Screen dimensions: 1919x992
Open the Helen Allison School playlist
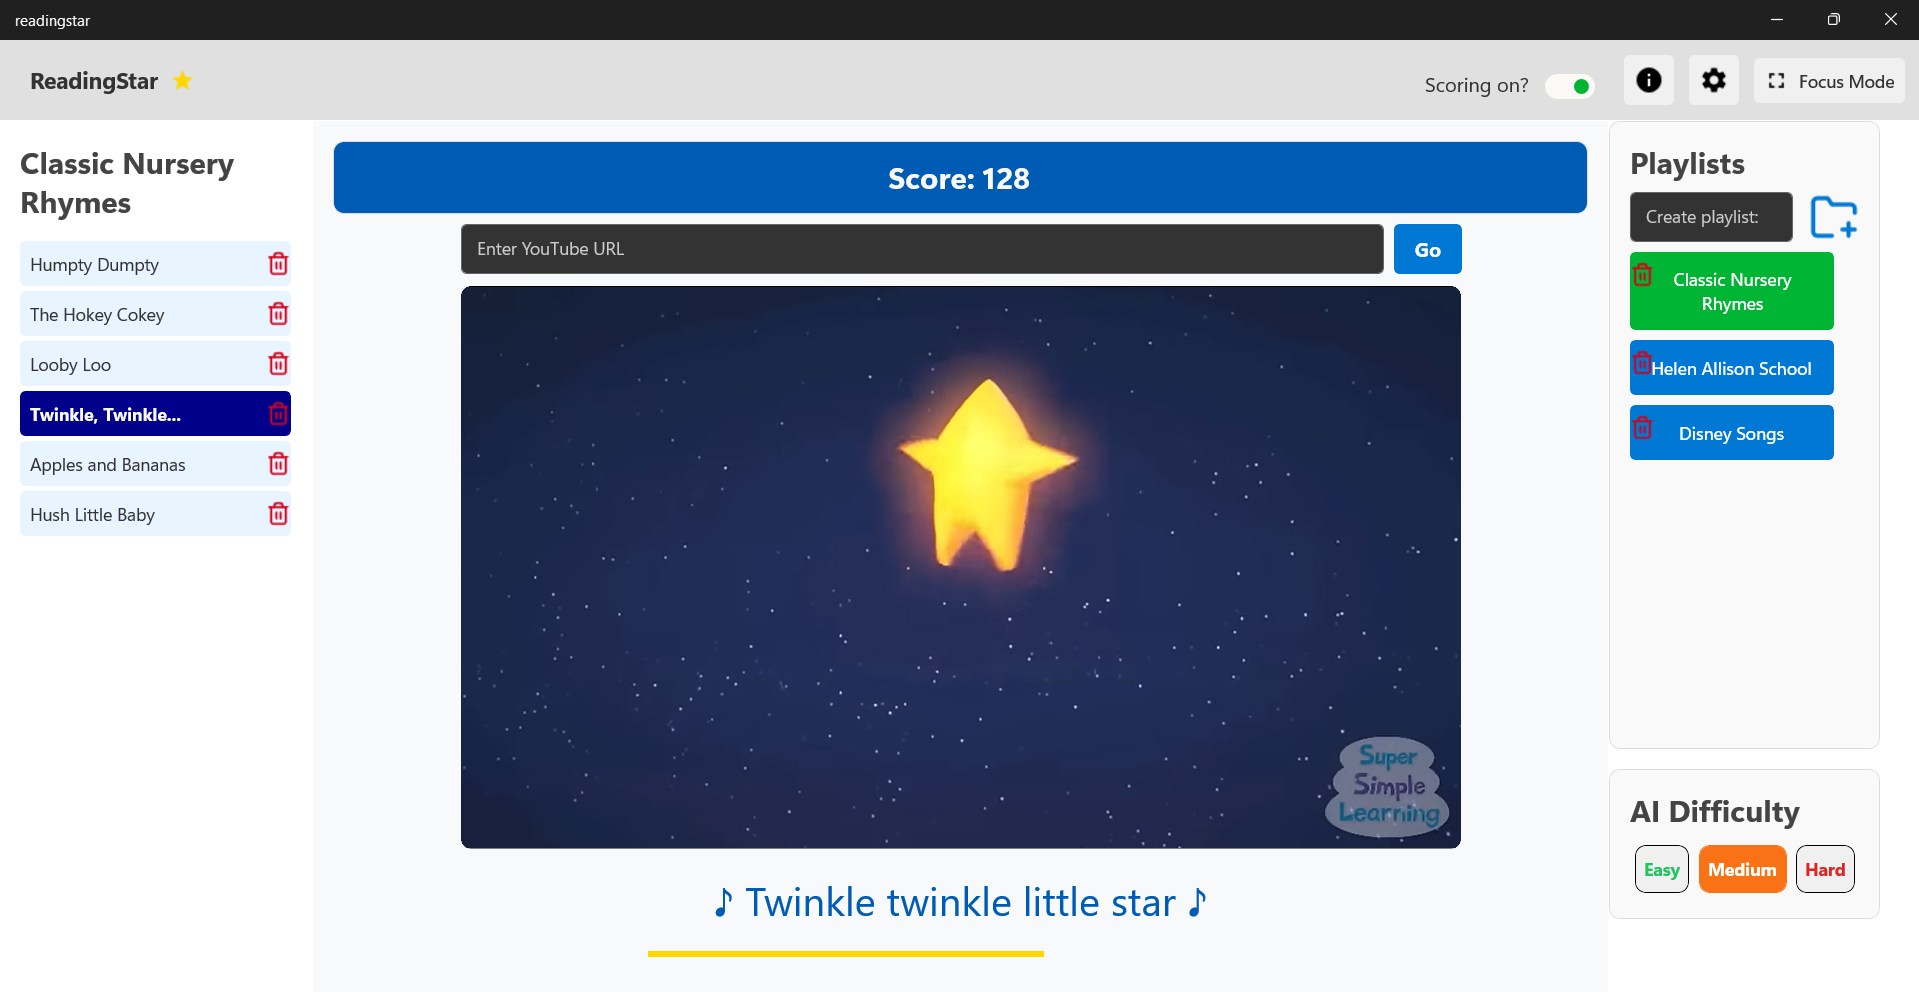click(1732, 368)
